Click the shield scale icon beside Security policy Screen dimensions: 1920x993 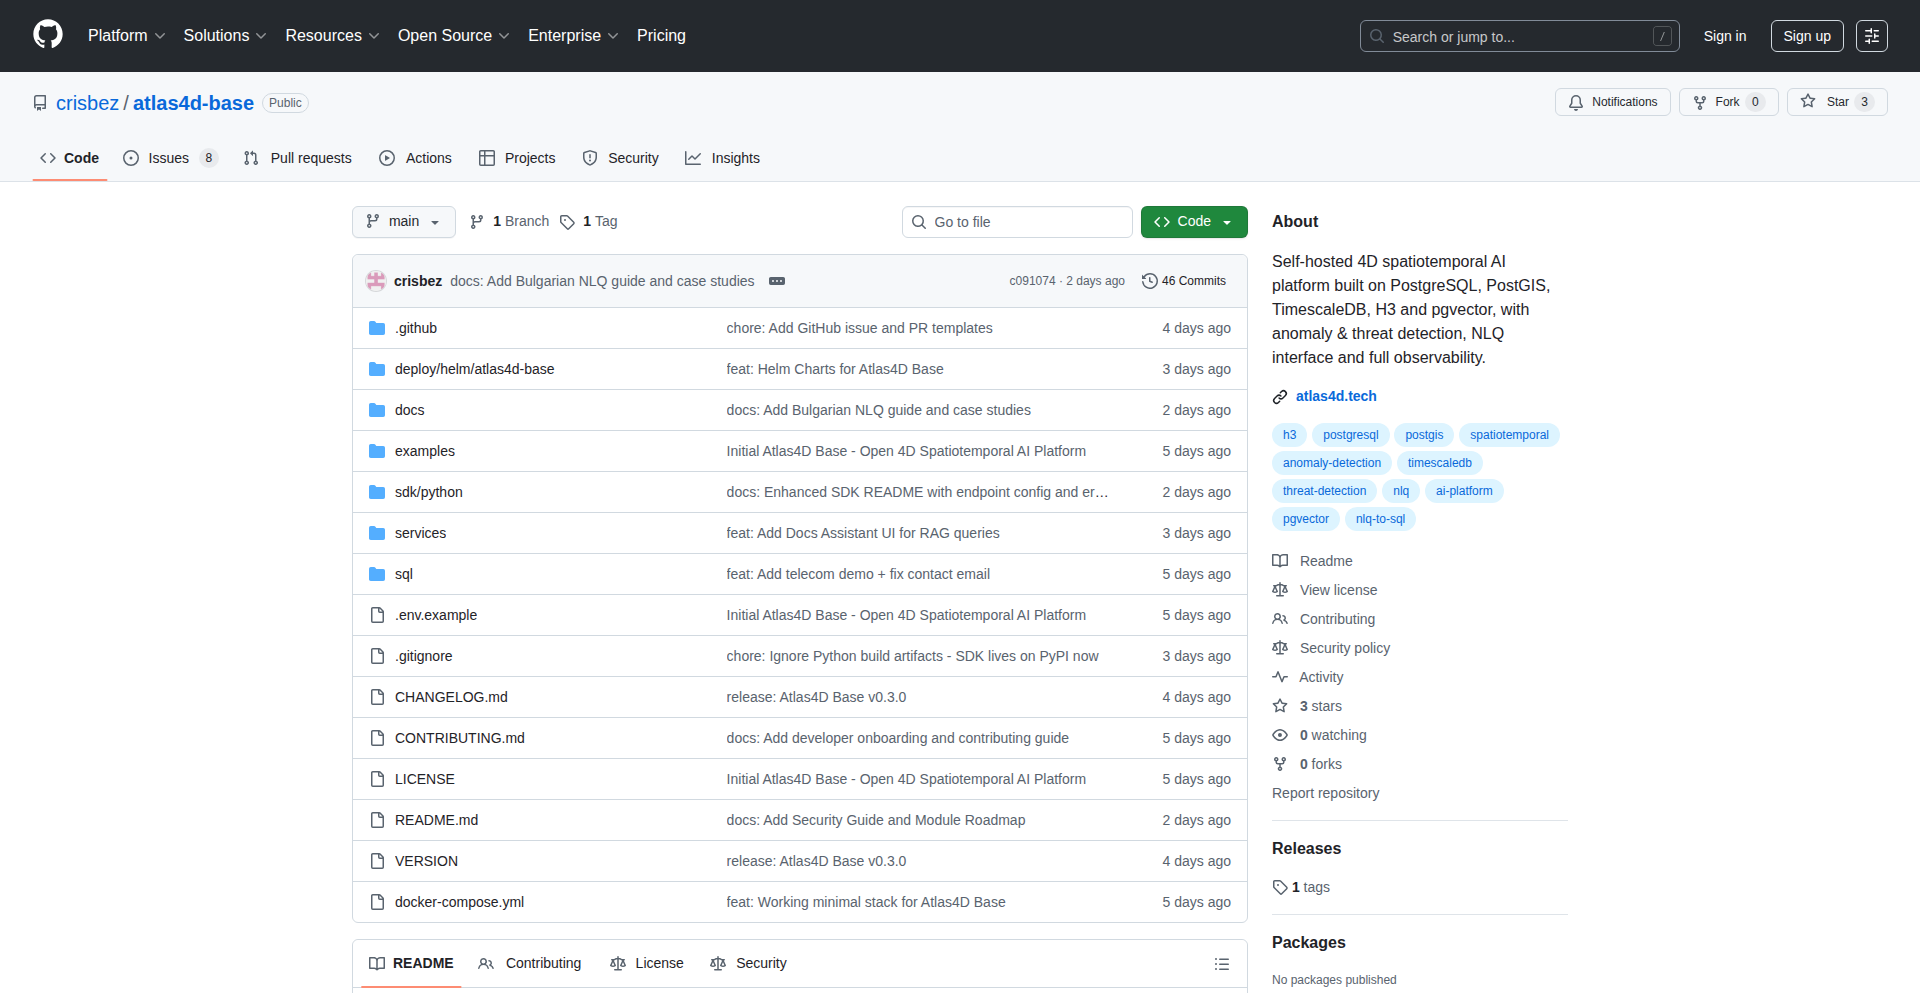point(1280,648)
